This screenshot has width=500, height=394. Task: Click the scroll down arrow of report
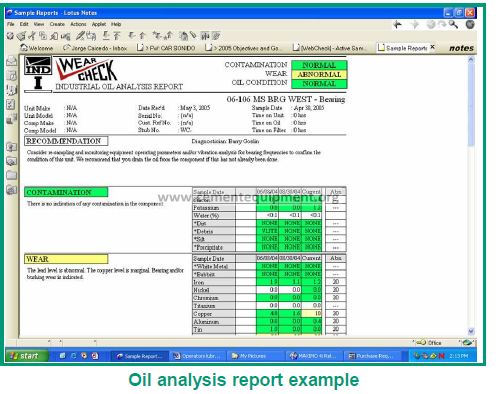(471, 331)
